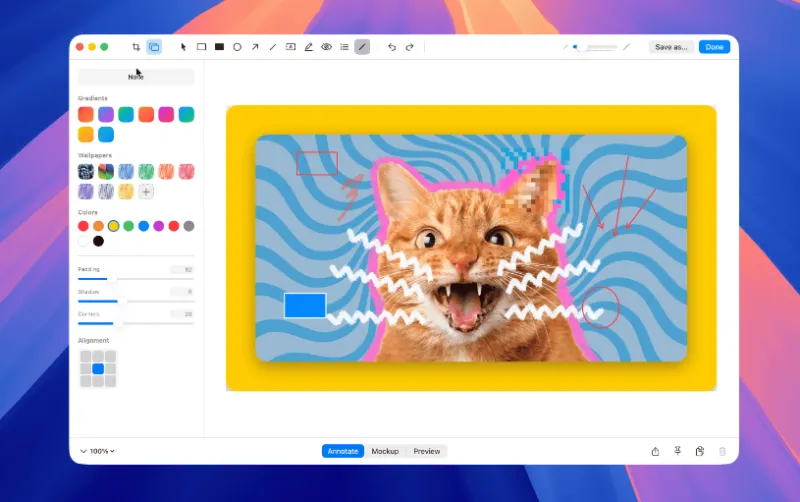Click the blue Done button
Image resolution: width=800 pixels, height=502 pixels.
[714, 47]
